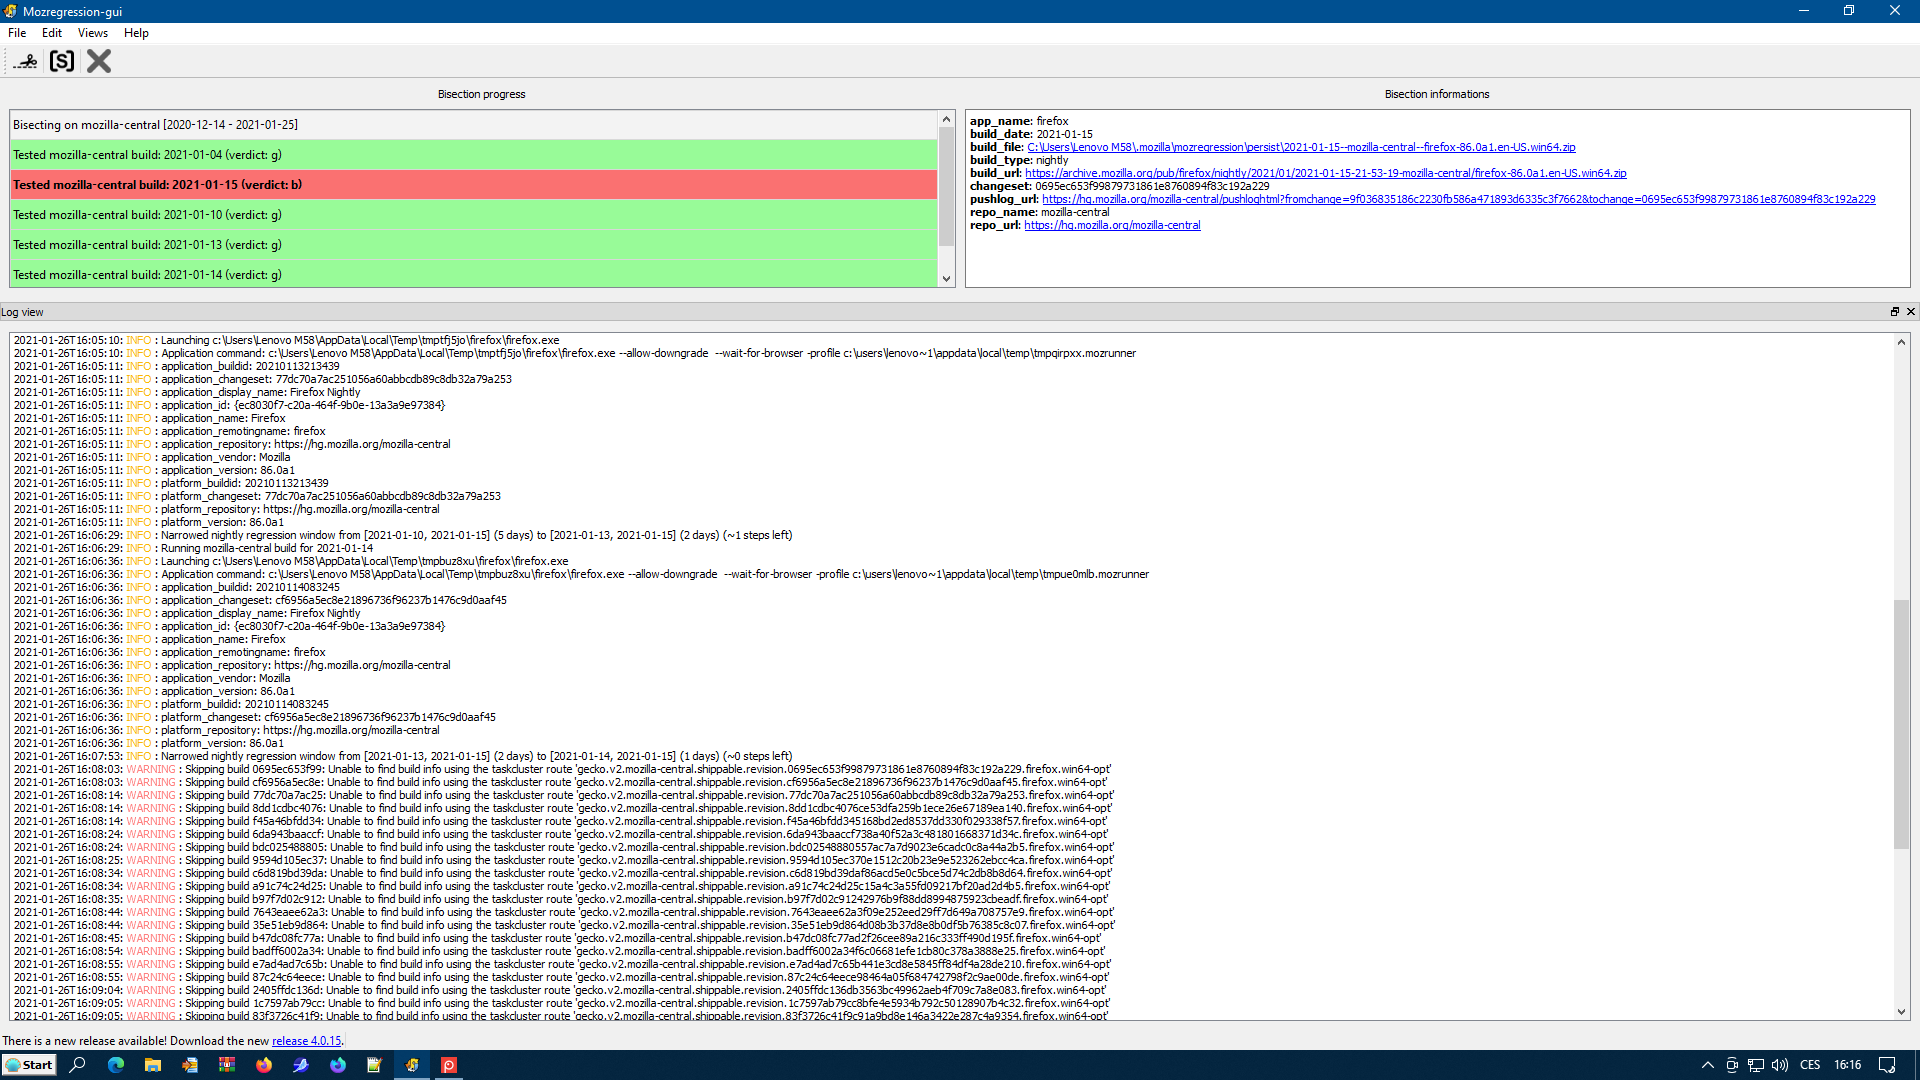Click the volume icon in the system tray
Image resolution: width=1920 pixels, height=1080 pixels.
(x=1780, y=1065)
